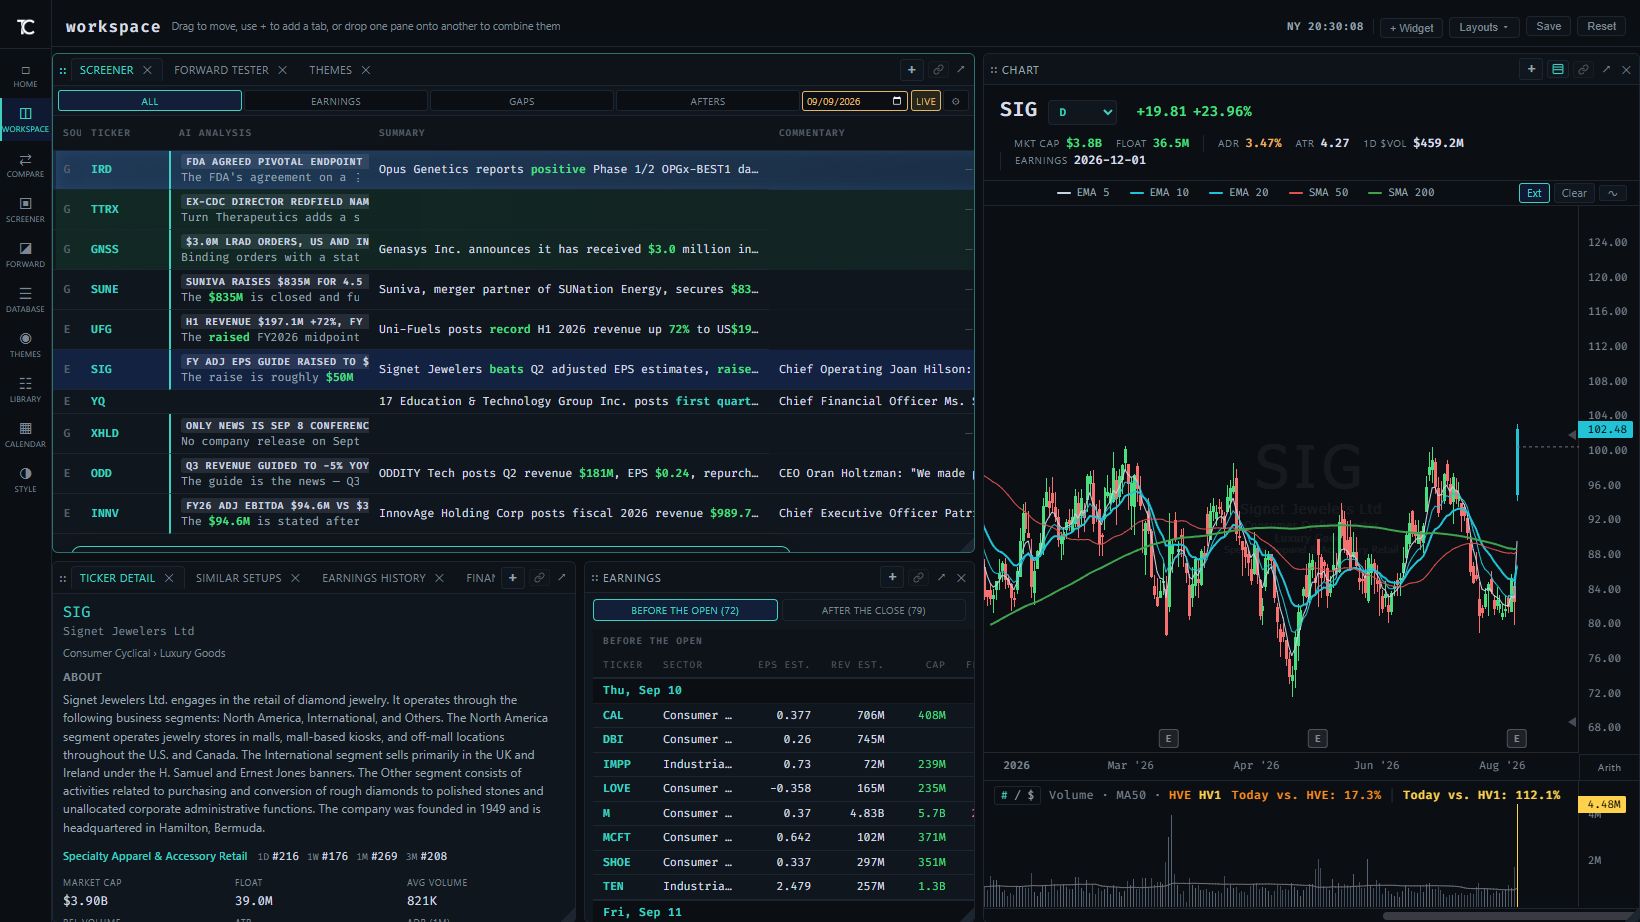Switch to the Similar Setups tab
The height and width of the screenshot is (922, 1640).
(x=238, y=578)
